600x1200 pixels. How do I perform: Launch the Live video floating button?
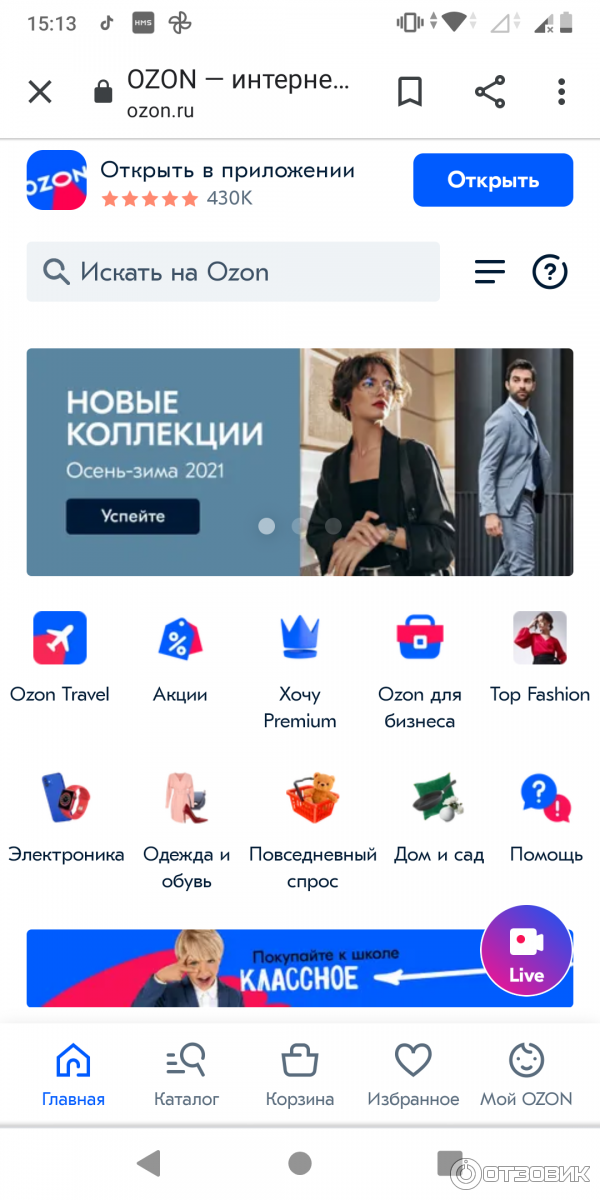pos(526,951)
